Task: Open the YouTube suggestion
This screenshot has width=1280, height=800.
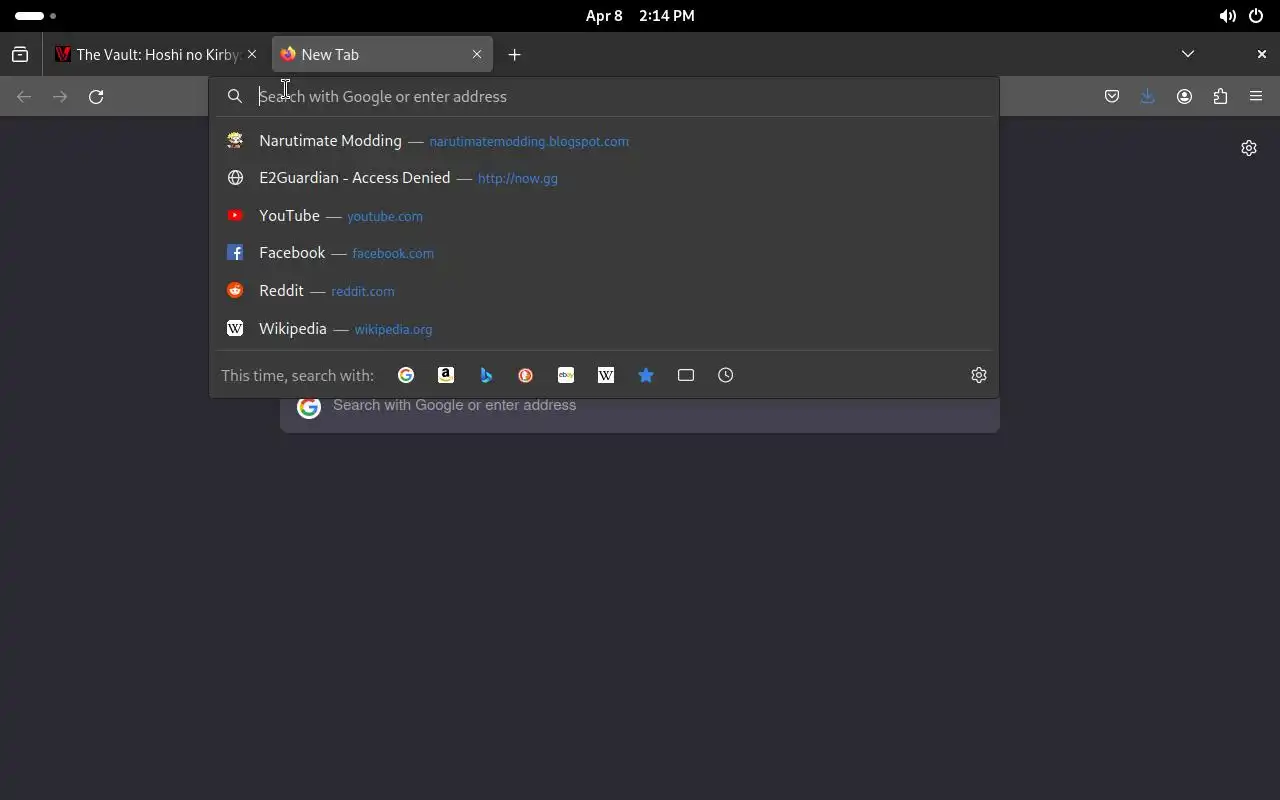Action: (x=604, y=216)
